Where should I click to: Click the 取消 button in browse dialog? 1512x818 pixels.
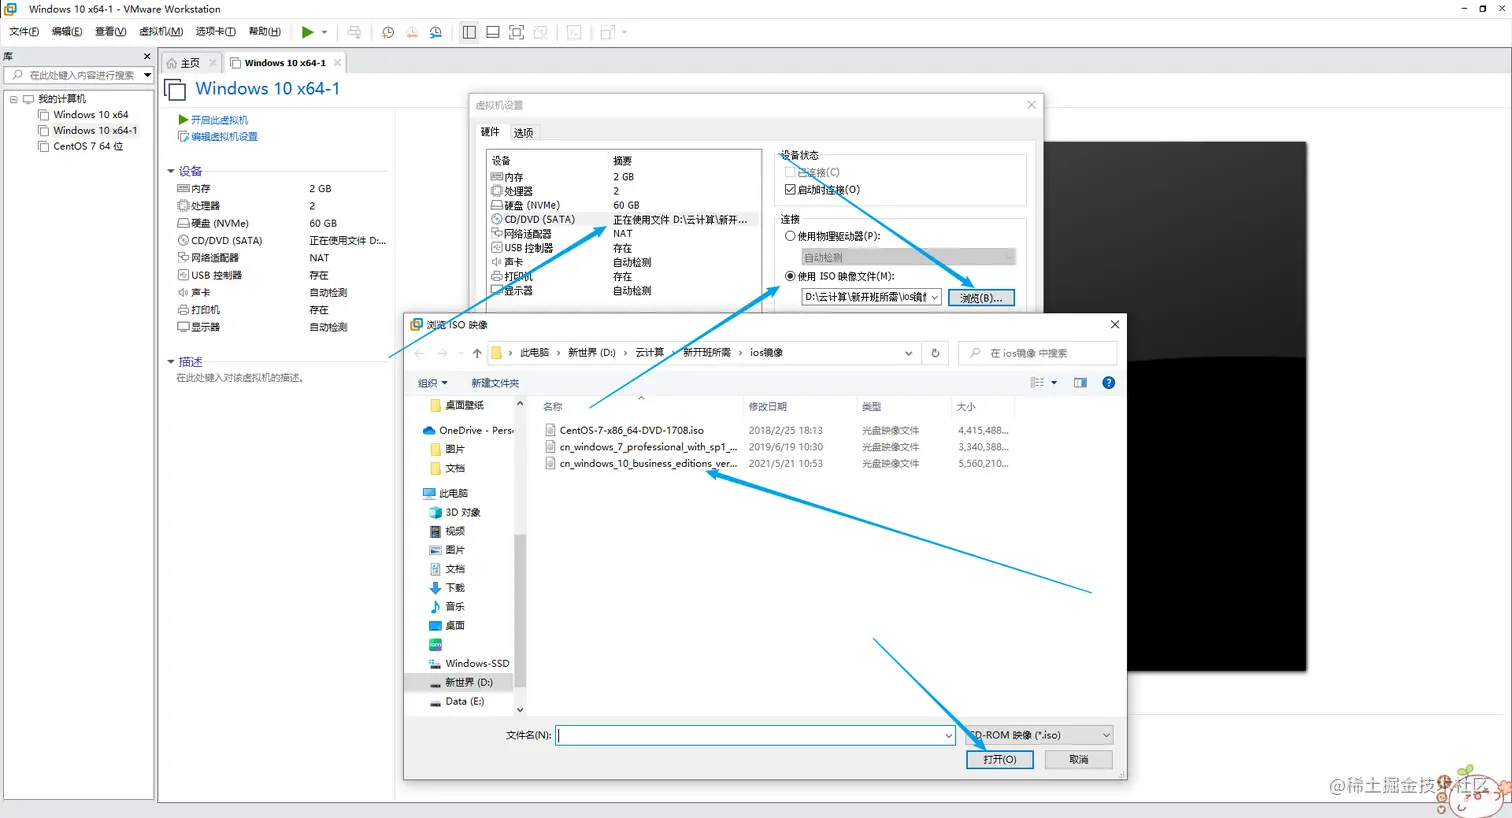[1079, 760]
